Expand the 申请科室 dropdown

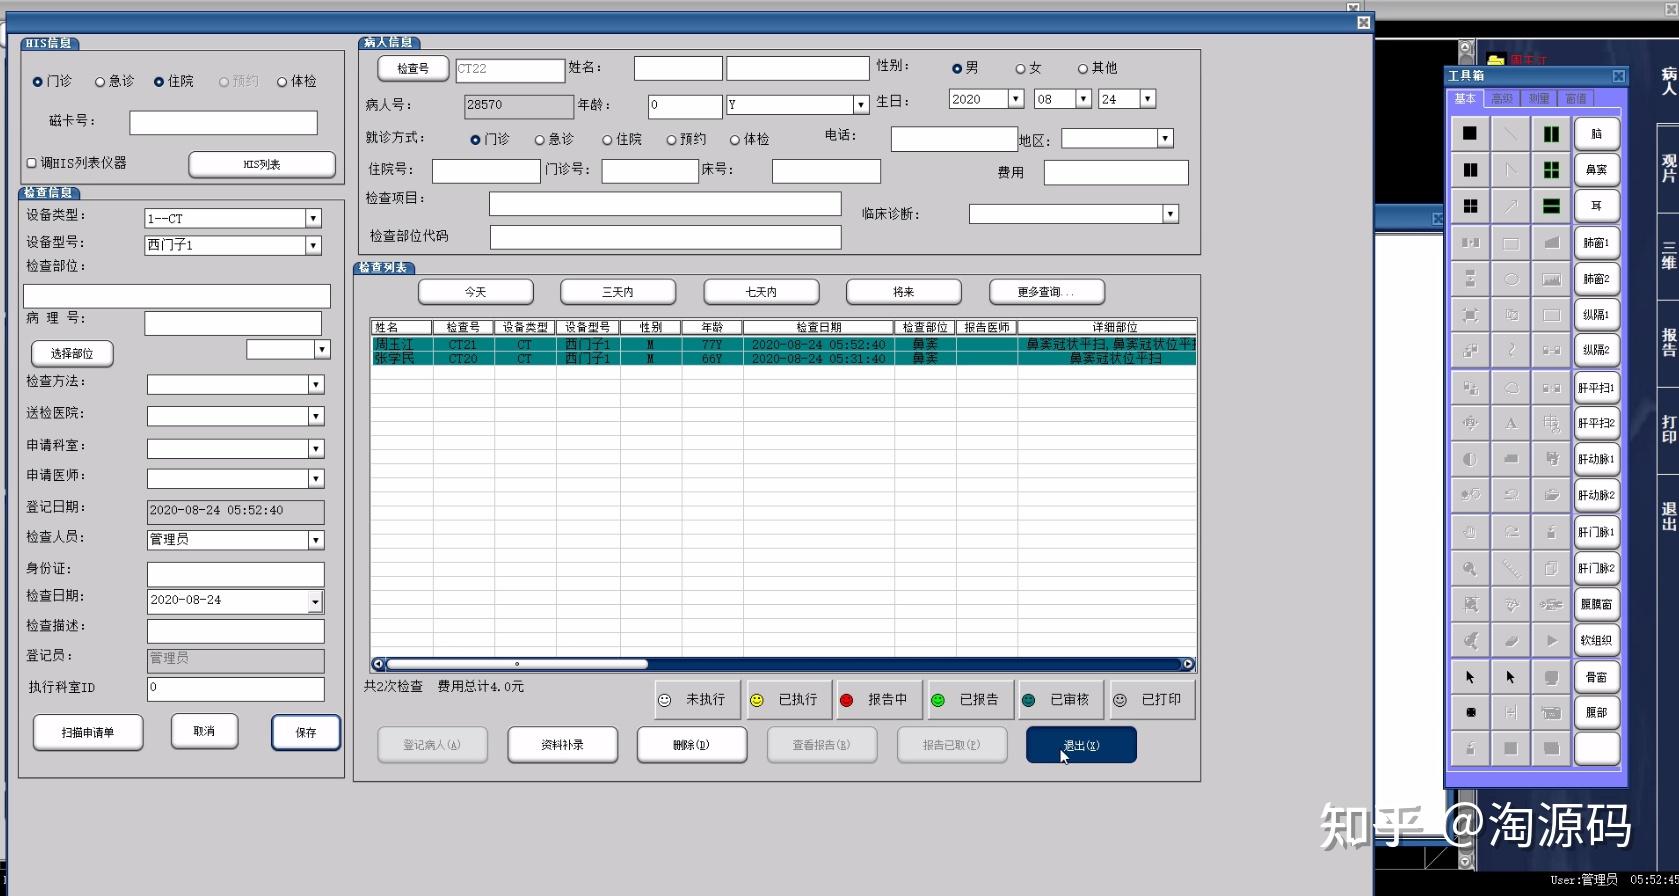[316, 449]
